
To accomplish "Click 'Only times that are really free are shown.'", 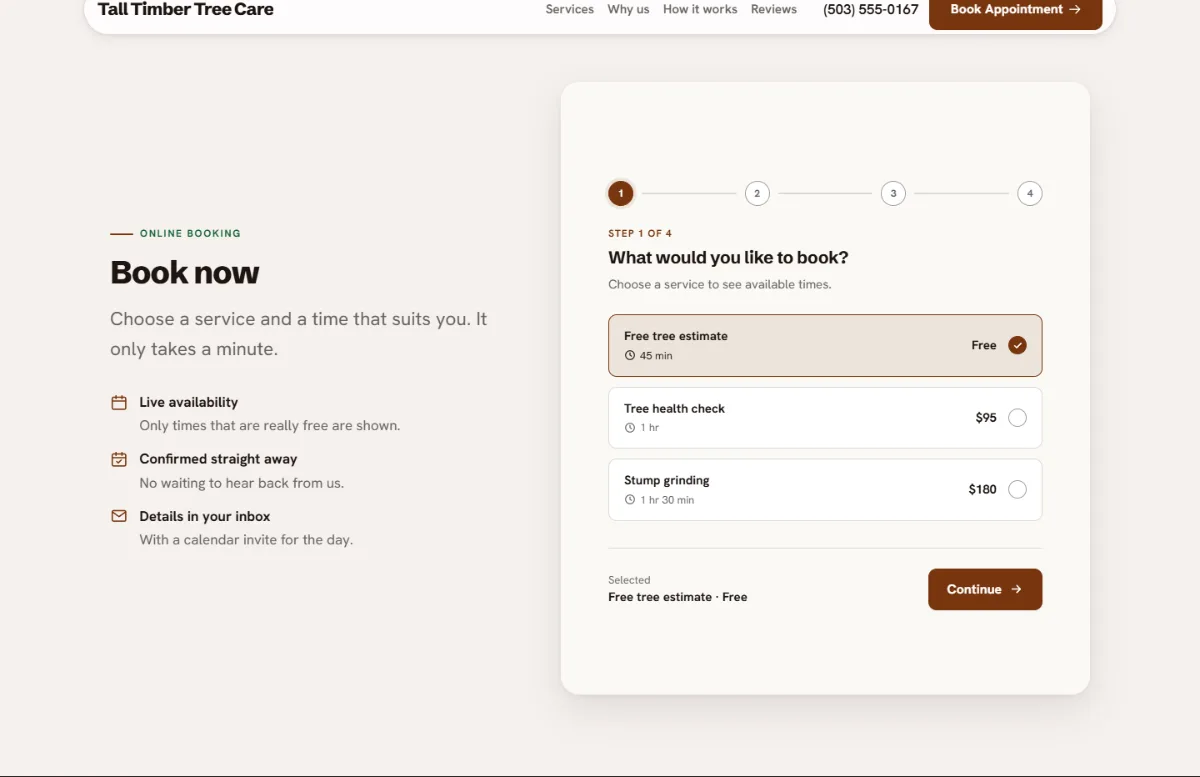I will [270, 426].
